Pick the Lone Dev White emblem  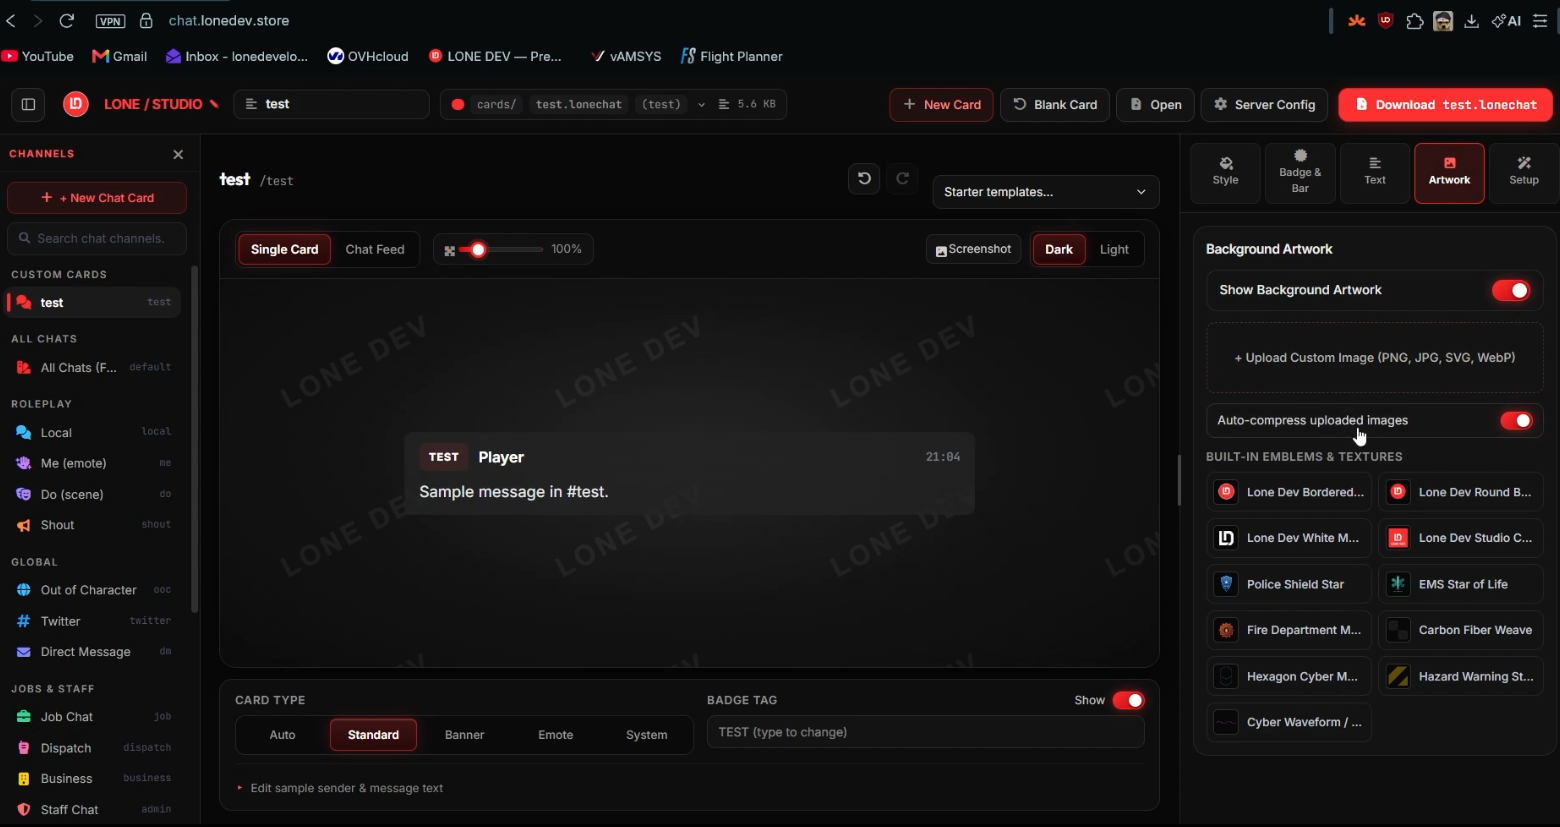pos(1288,538)
